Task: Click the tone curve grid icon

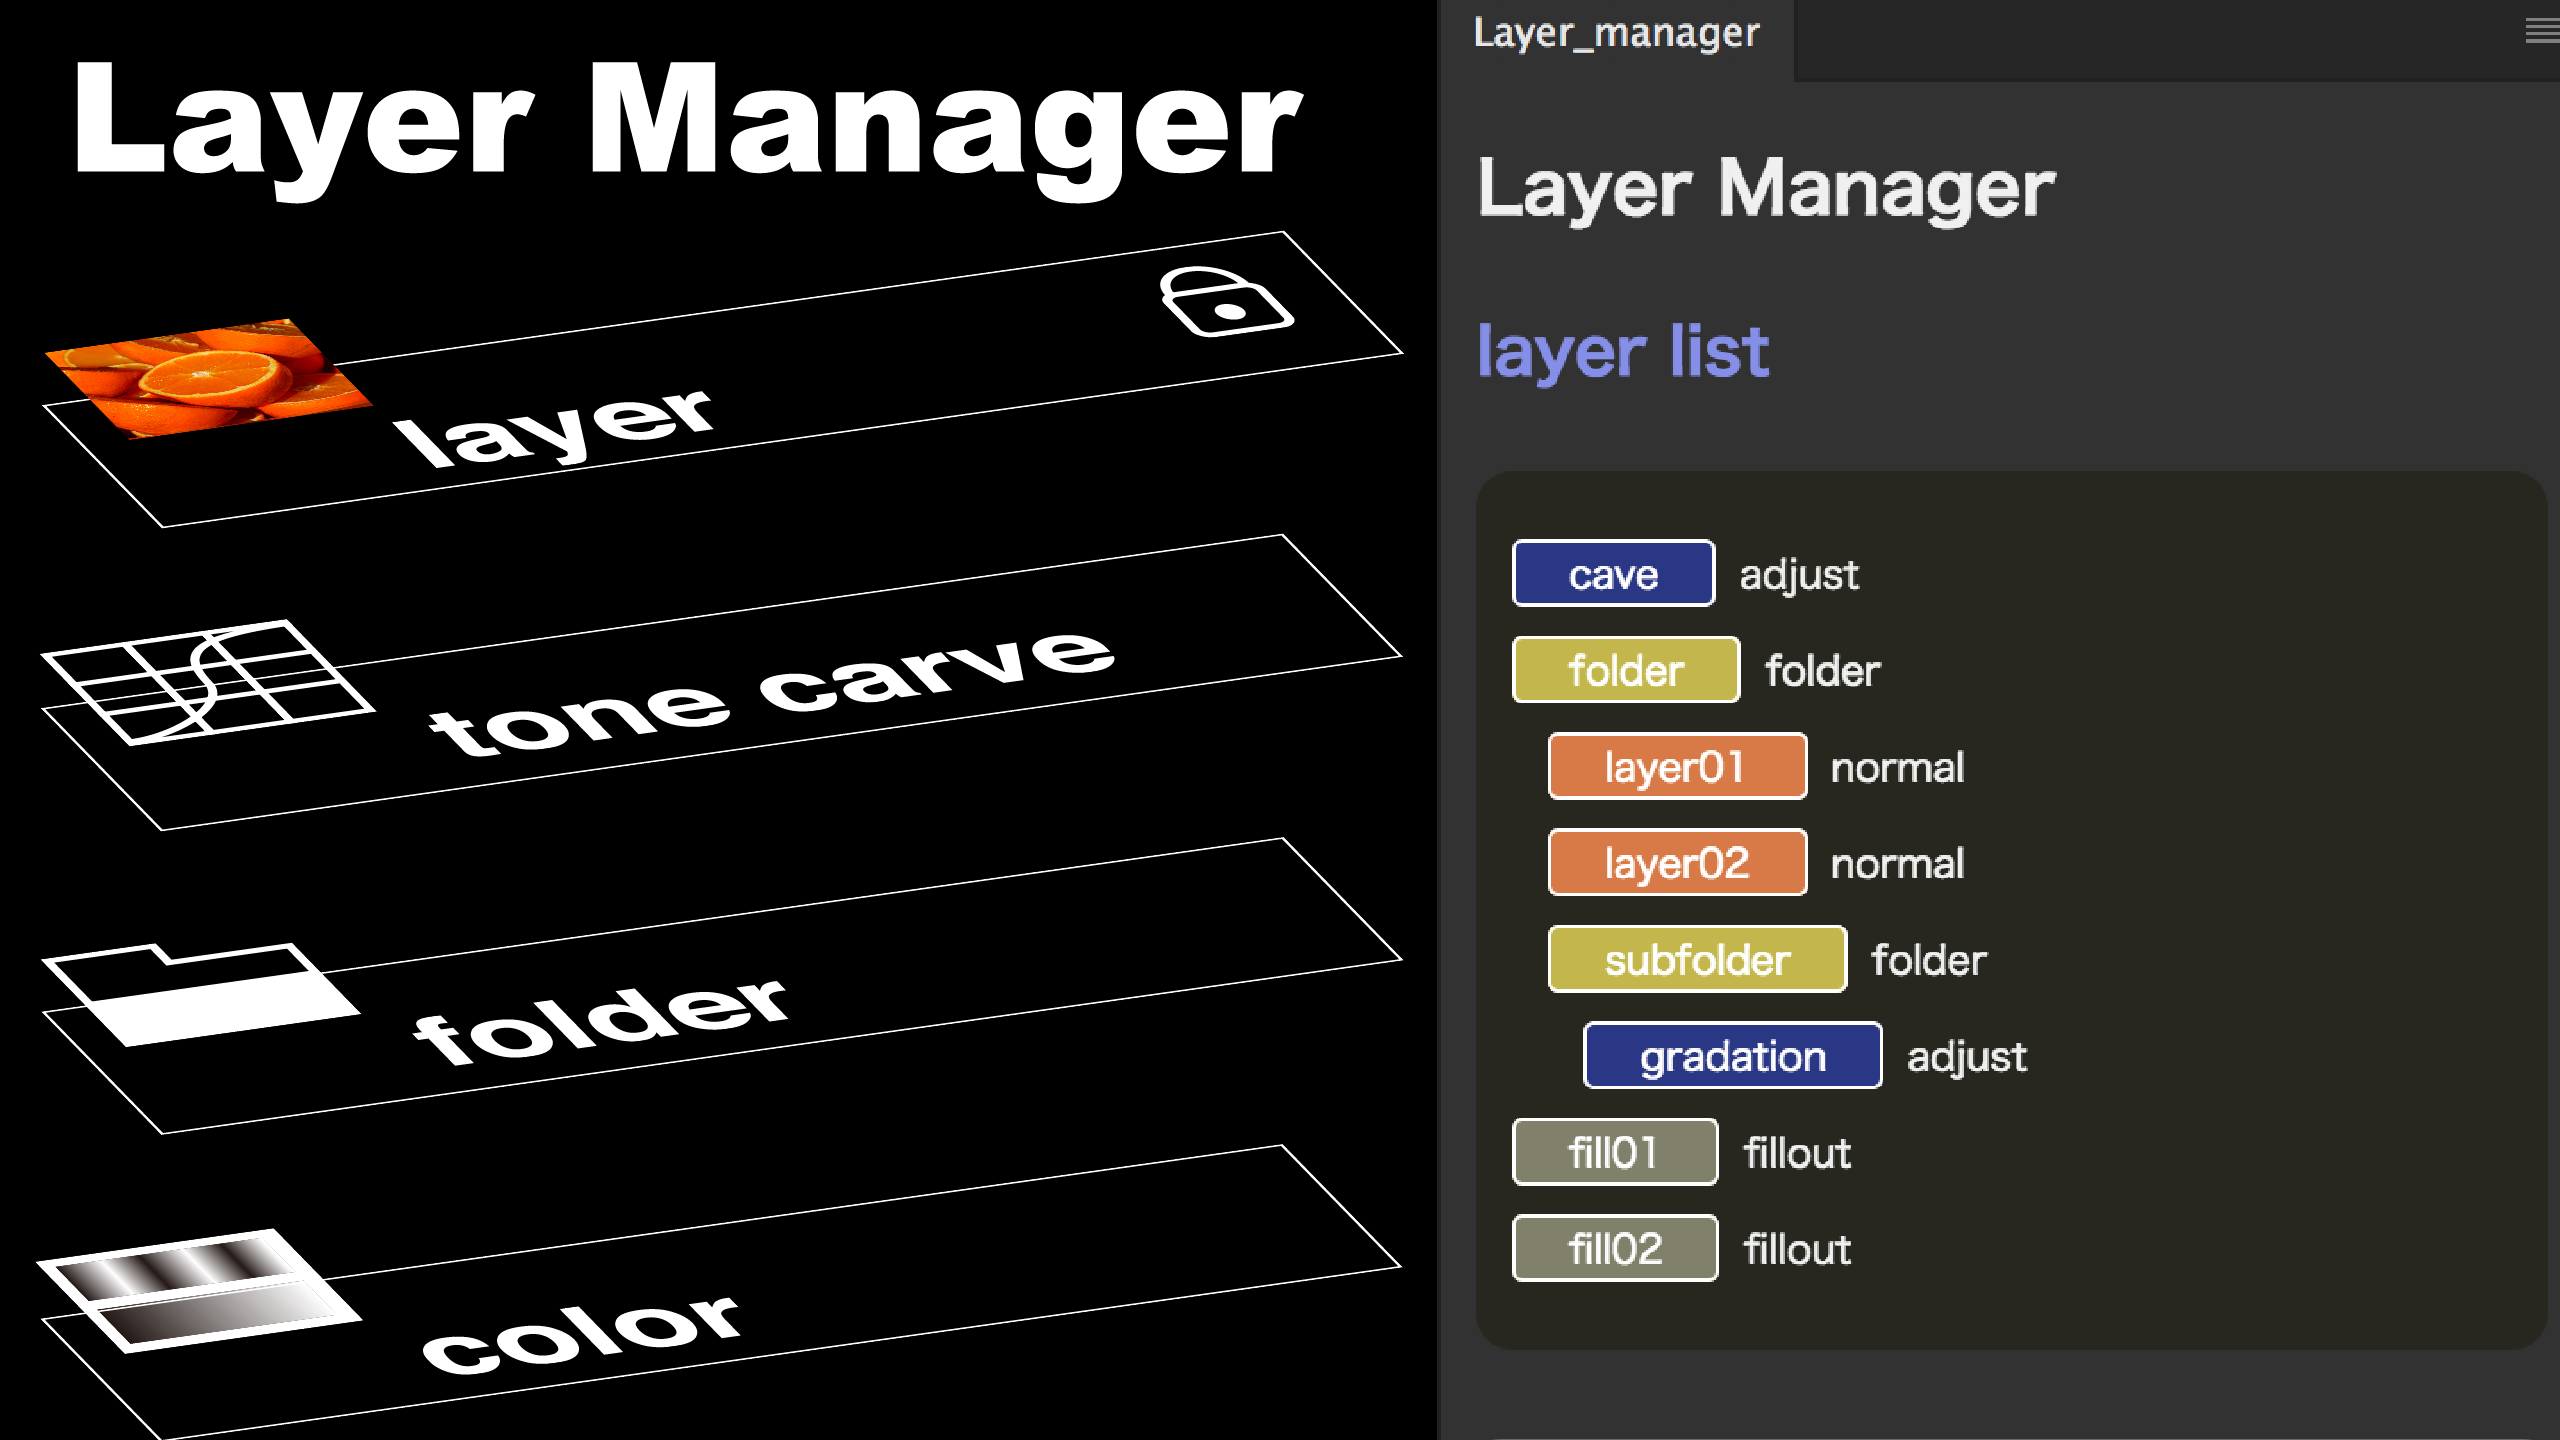Action: click(207, 682)
